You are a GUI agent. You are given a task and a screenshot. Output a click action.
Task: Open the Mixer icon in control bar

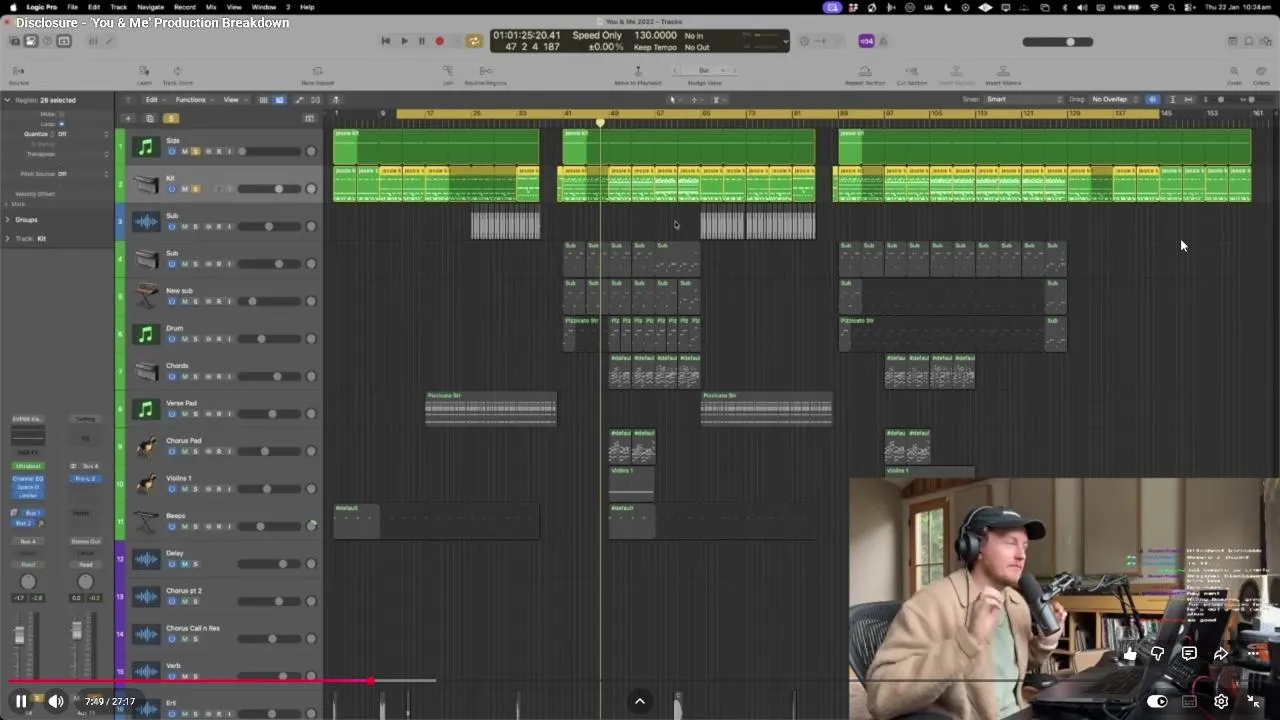[93, 41]
